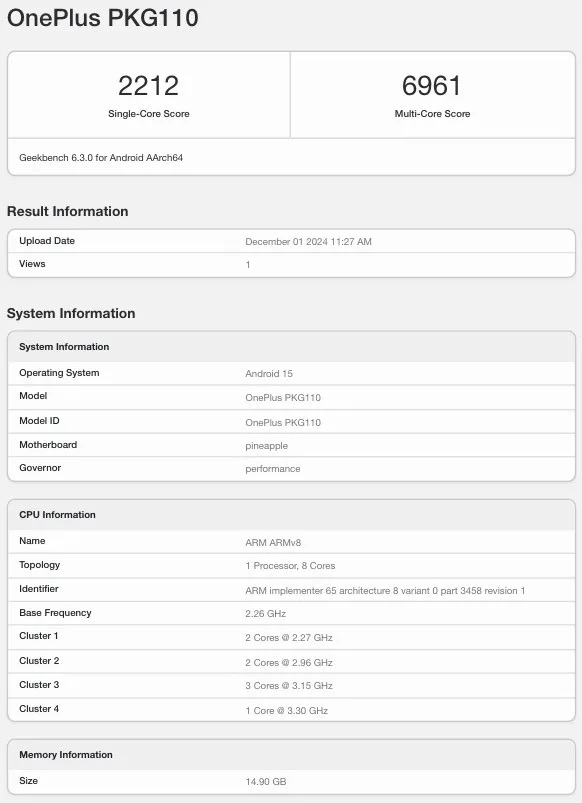This screenshot has height=803, width=582.
Task: Click the Model value OnePlus PKG110
Action: pyautogui.click(x=283, y=397)
